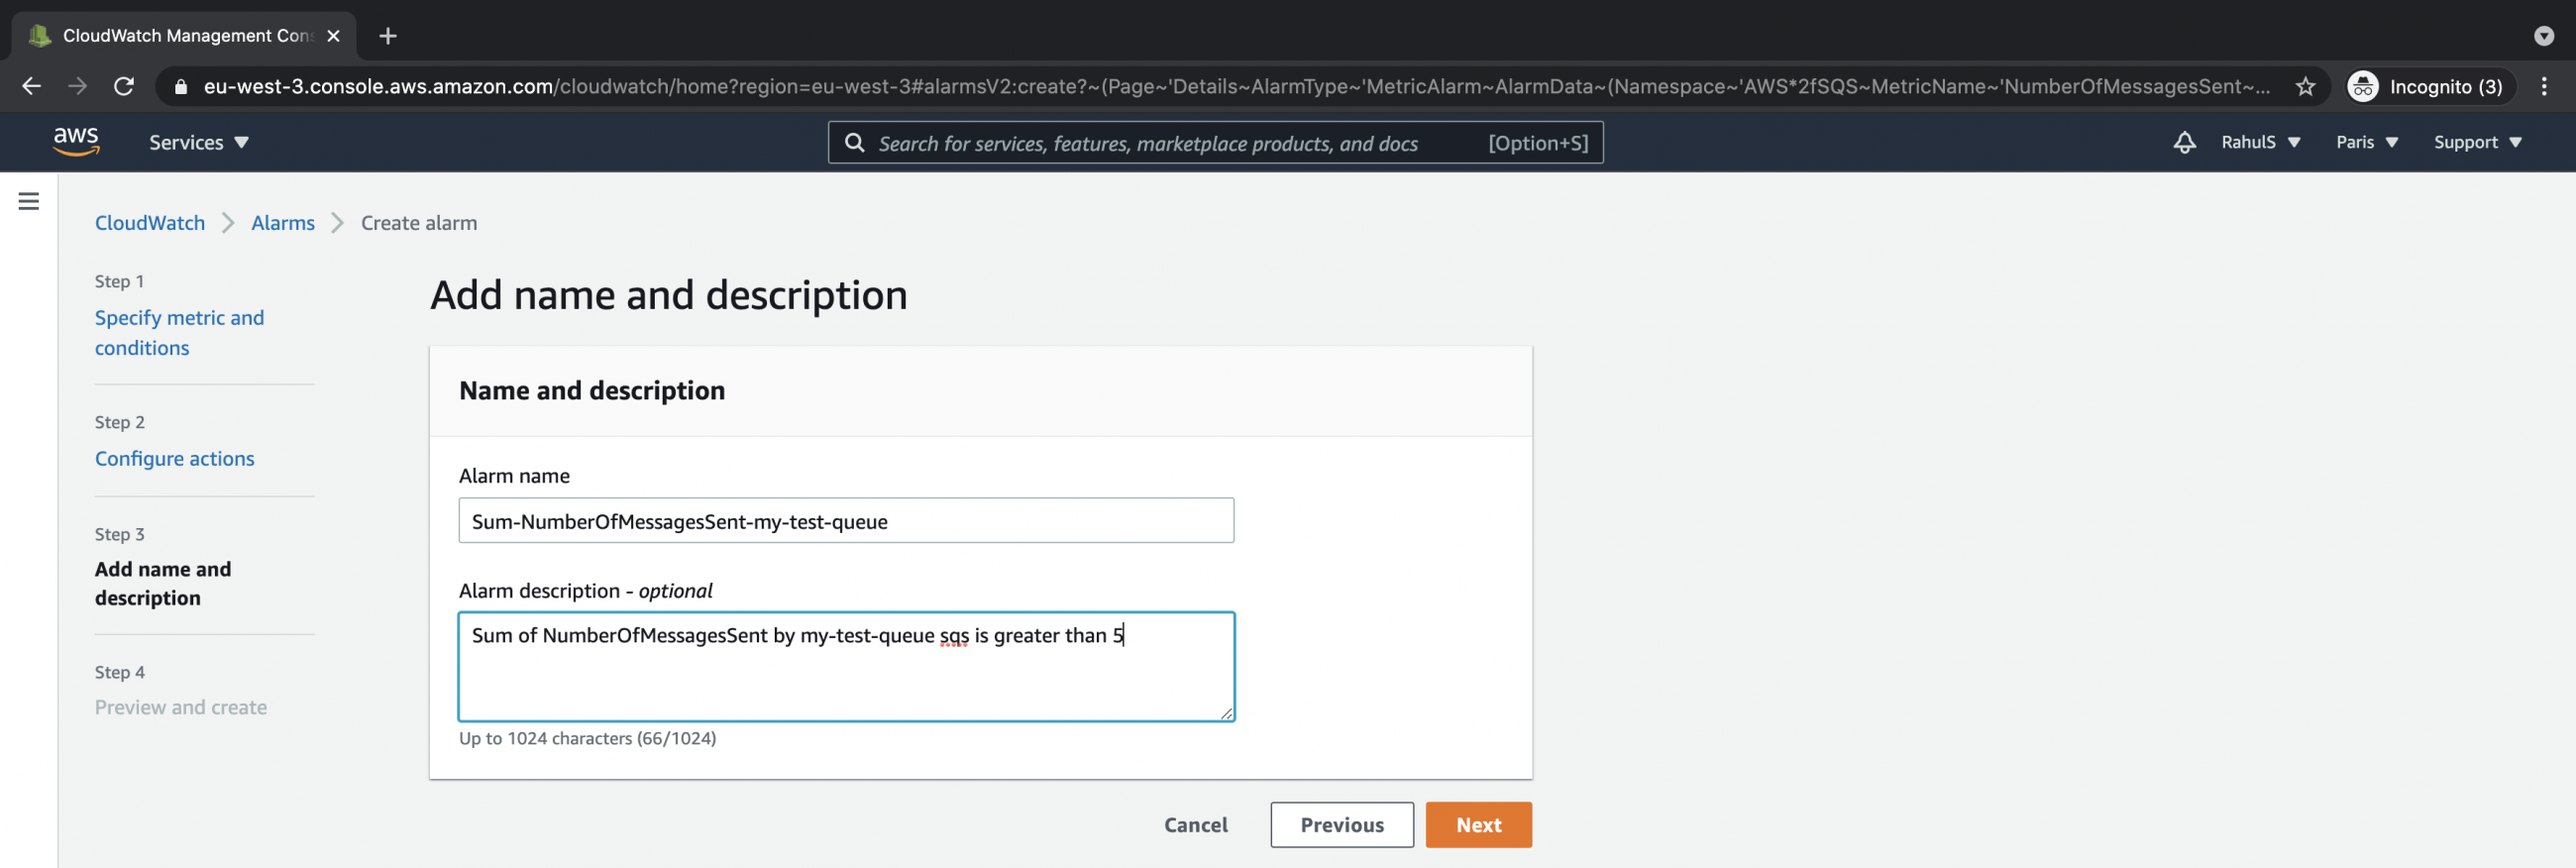
Task: Grab the text area resize handle
Action: [1226, 713]
